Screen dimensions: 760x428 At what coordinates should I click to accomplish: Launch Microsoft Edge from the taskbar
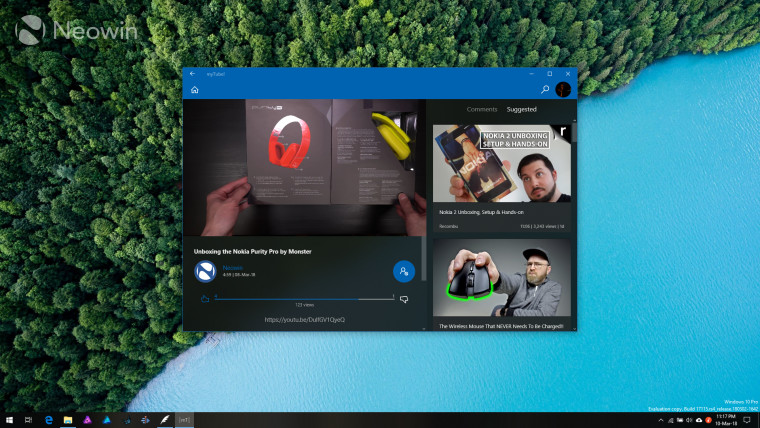[x=48, y=420]
